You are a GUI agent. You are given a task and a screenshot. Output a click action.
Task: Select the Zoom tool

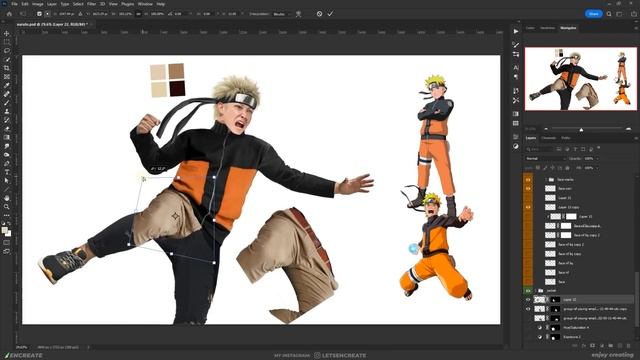click(x=7, y=207)
